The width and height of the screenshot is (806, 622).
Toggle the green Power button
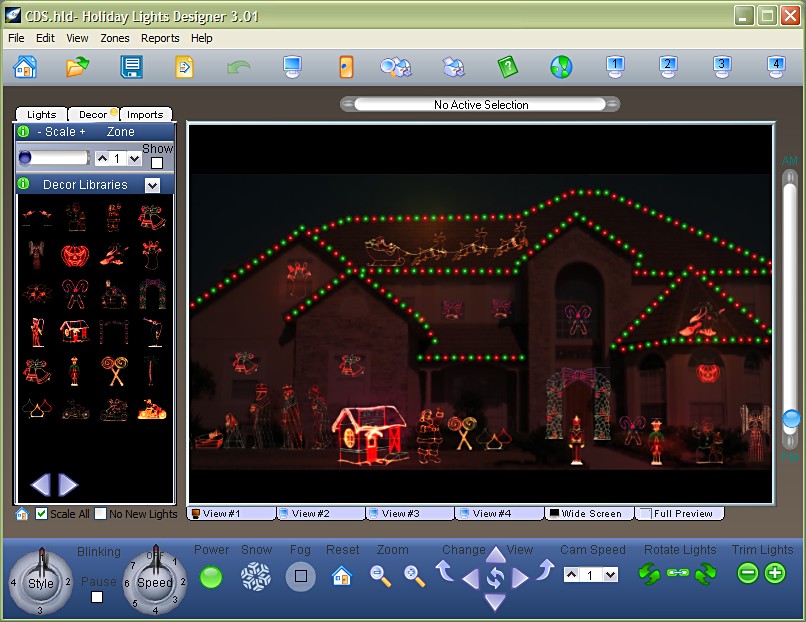(211, 577)
